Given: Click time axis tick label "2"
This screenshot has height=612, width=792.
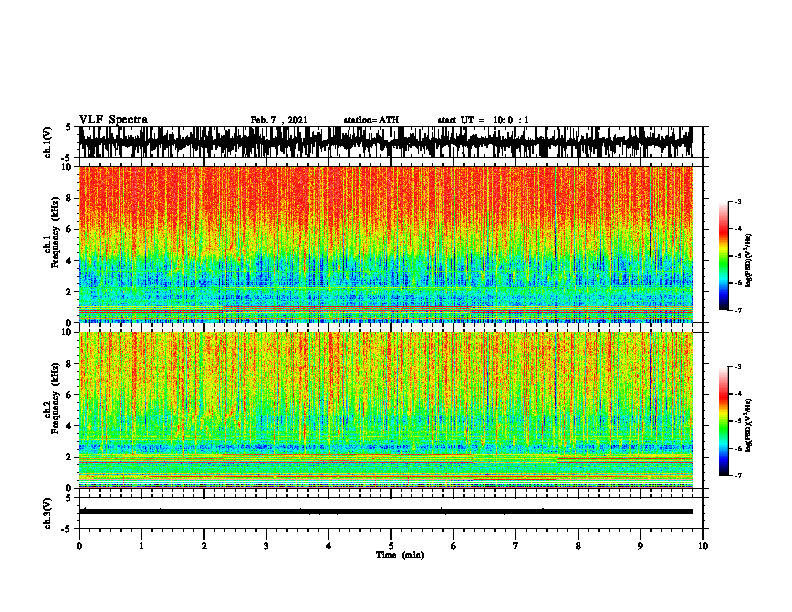Looking at the screenshot, I should (x=204, y=546).
